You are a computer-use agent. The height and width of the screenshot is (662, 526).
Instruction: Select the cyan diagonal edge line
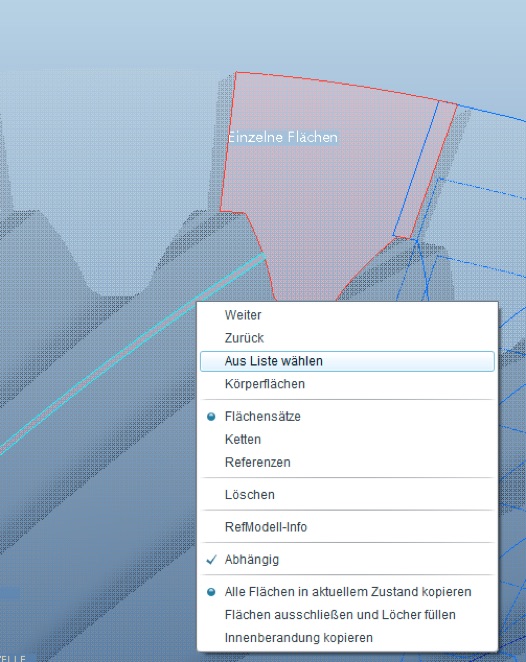tap(132, 353)
